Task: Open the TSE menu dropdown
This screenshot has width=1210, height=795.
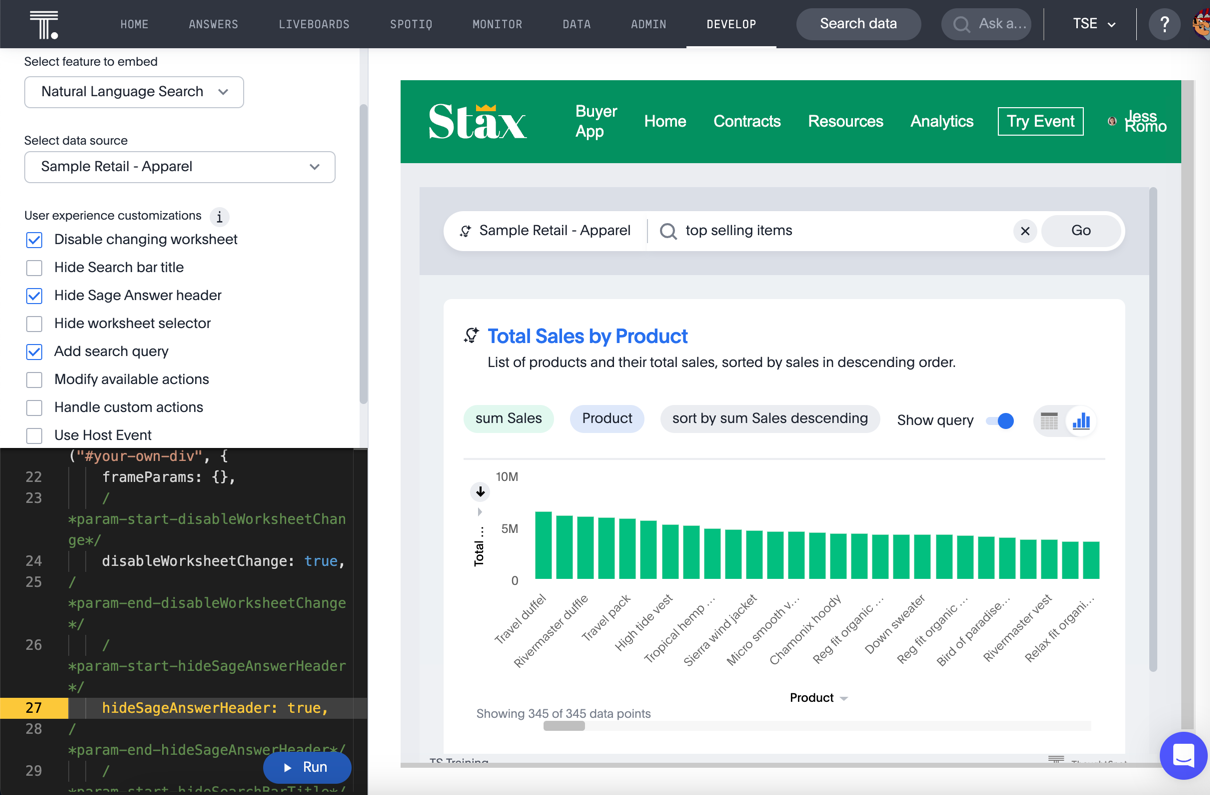Action: pos(1094,24)
